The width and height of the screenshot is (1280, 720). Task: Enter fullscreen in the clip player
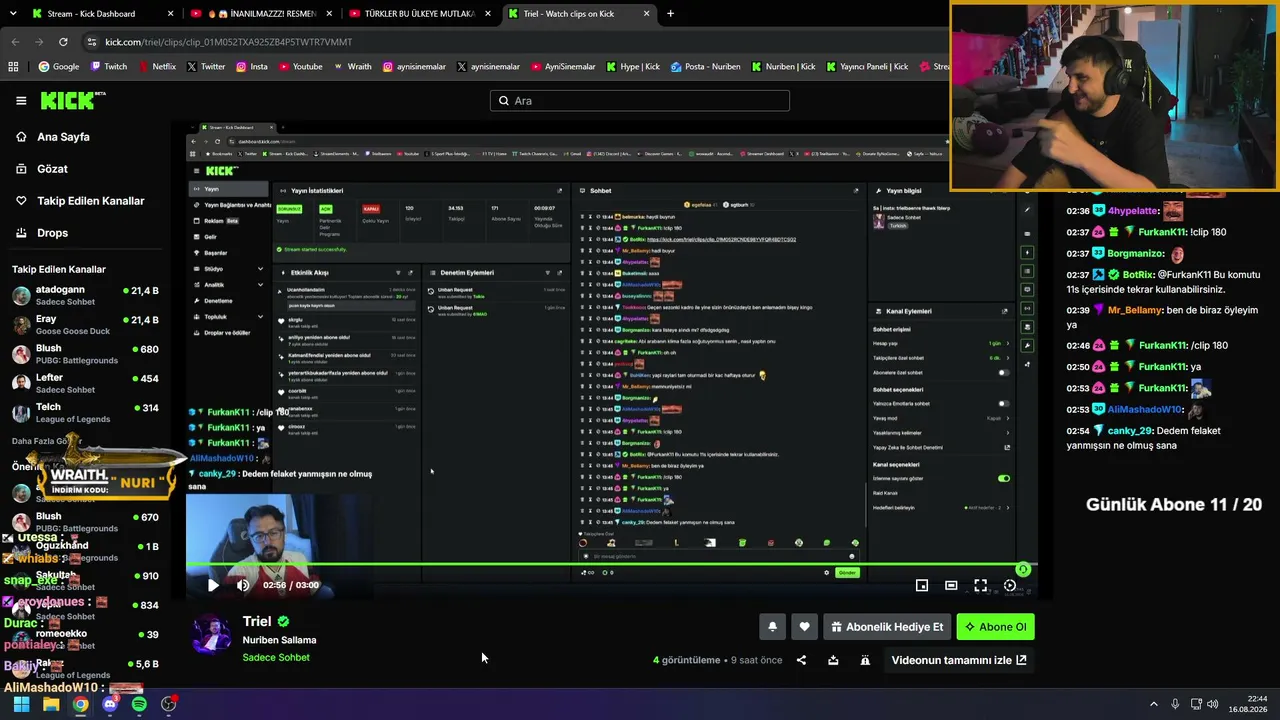pos(981,585)
